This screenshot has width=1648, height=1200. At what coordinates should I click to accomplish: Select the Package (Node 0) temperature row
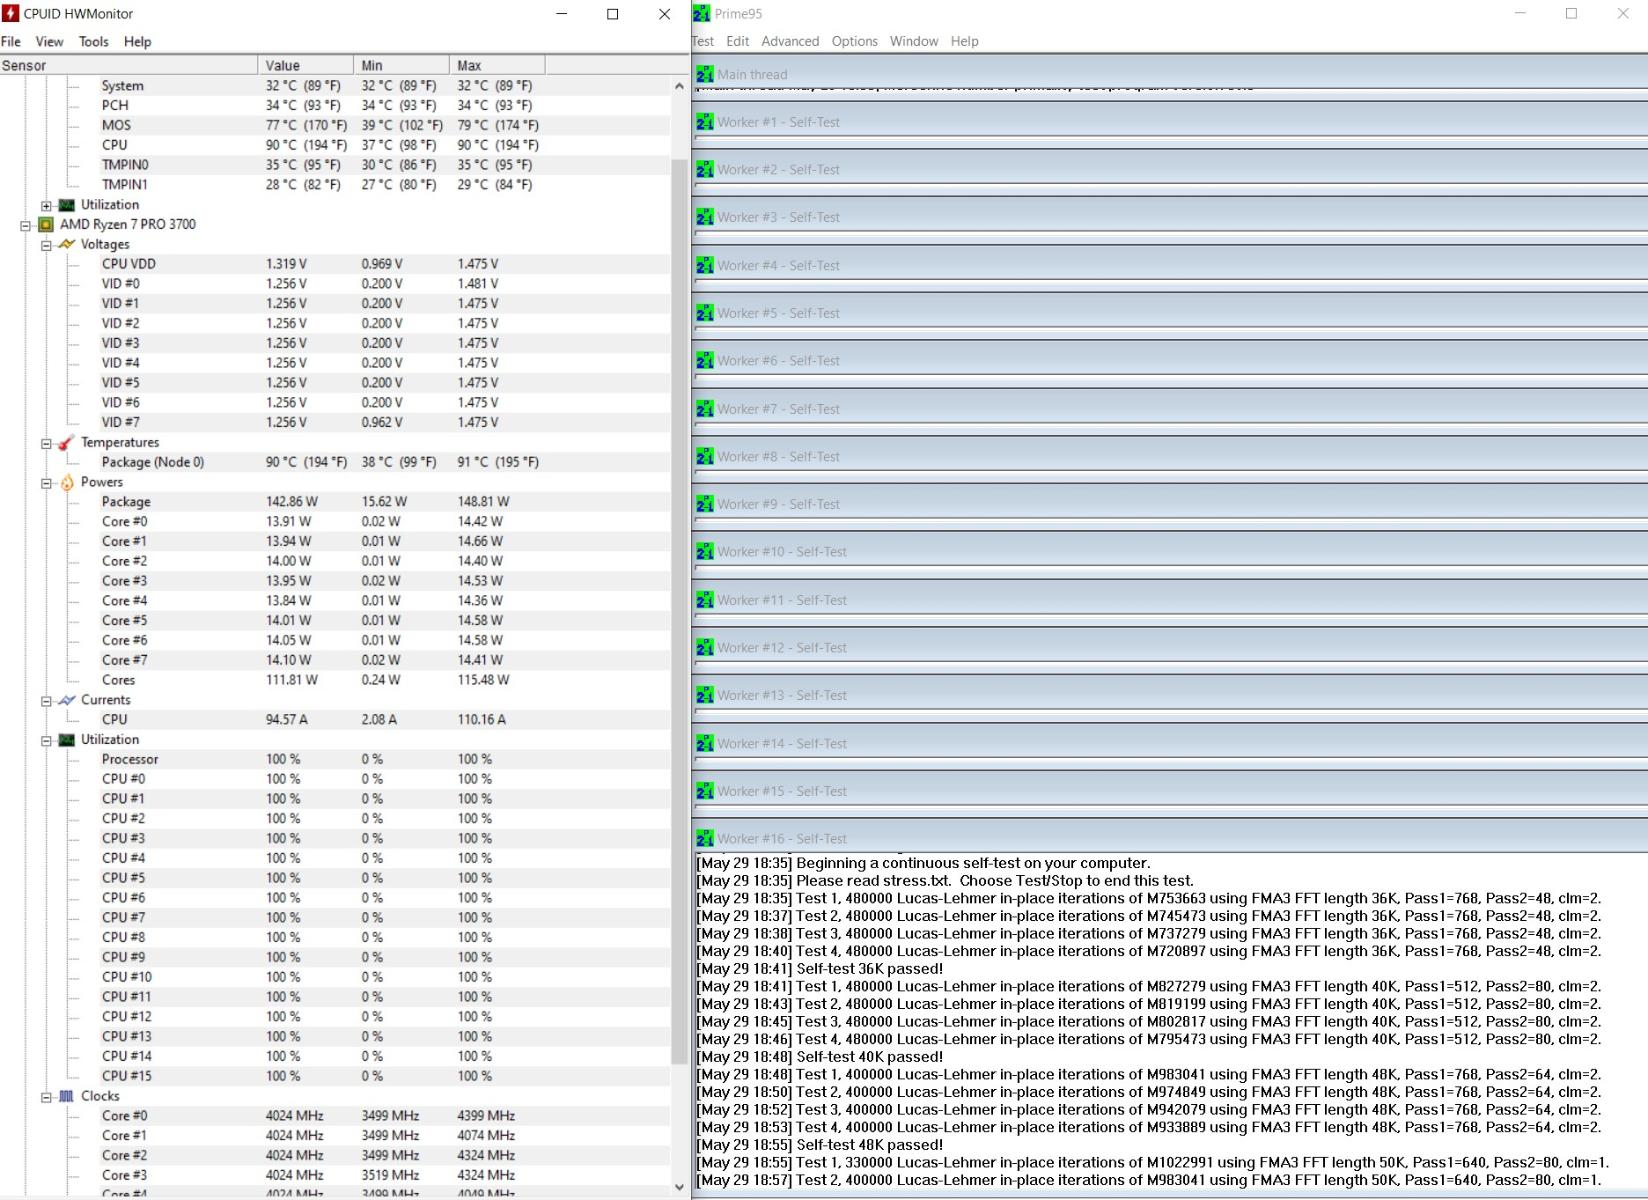(x=335, y=462)
